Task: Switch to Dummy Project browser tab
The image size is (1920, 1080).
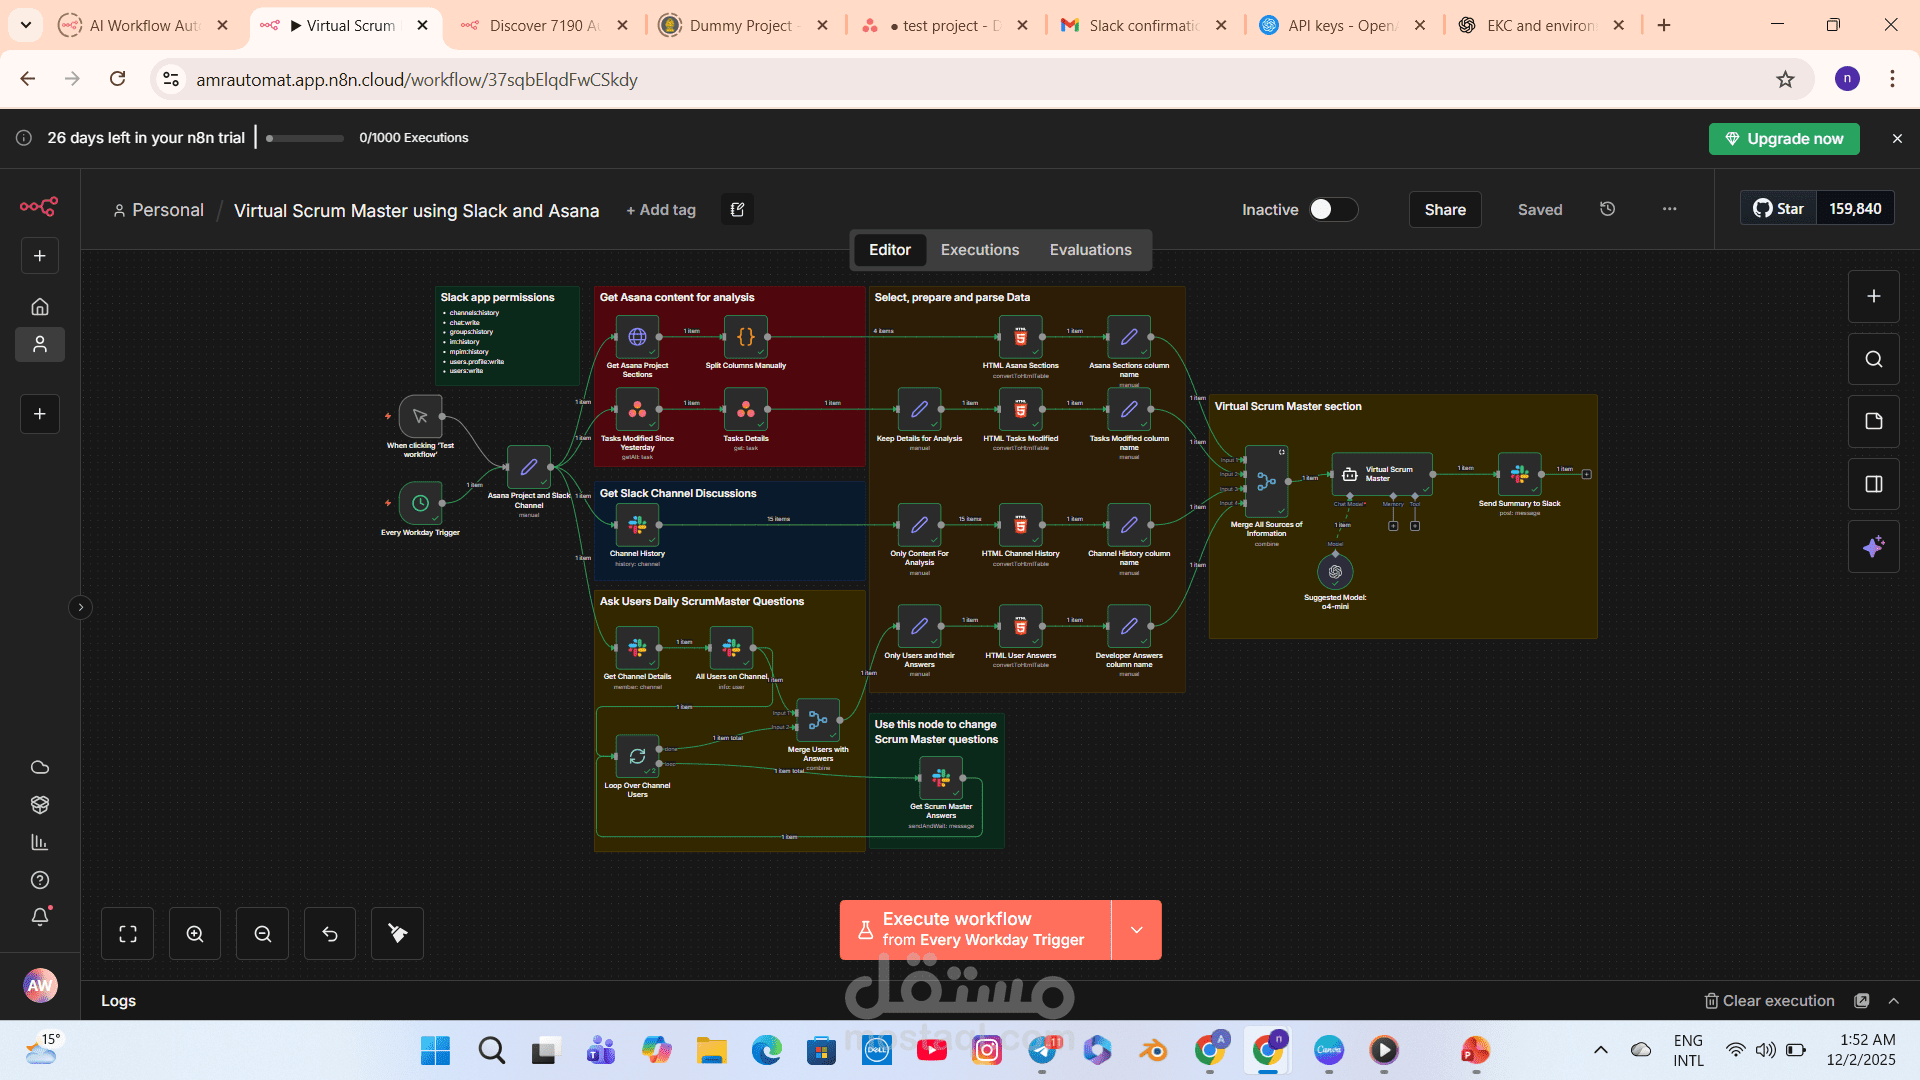Action: coord(745,25)
